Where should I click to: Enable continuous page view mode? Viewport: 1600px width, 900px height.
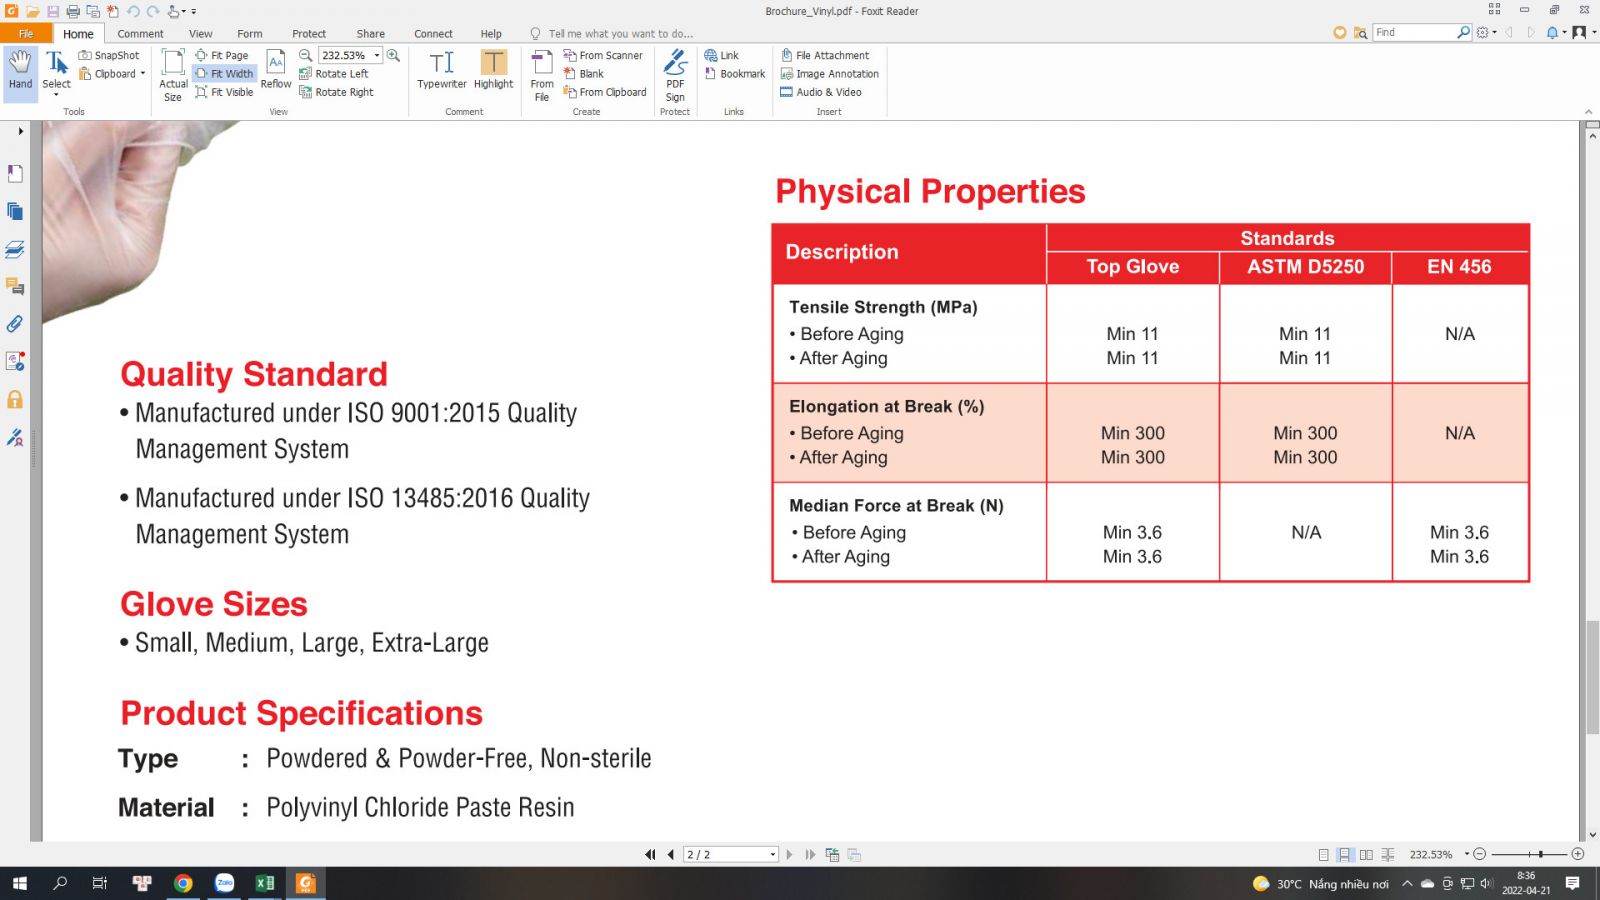click(x=1345, y=854)
